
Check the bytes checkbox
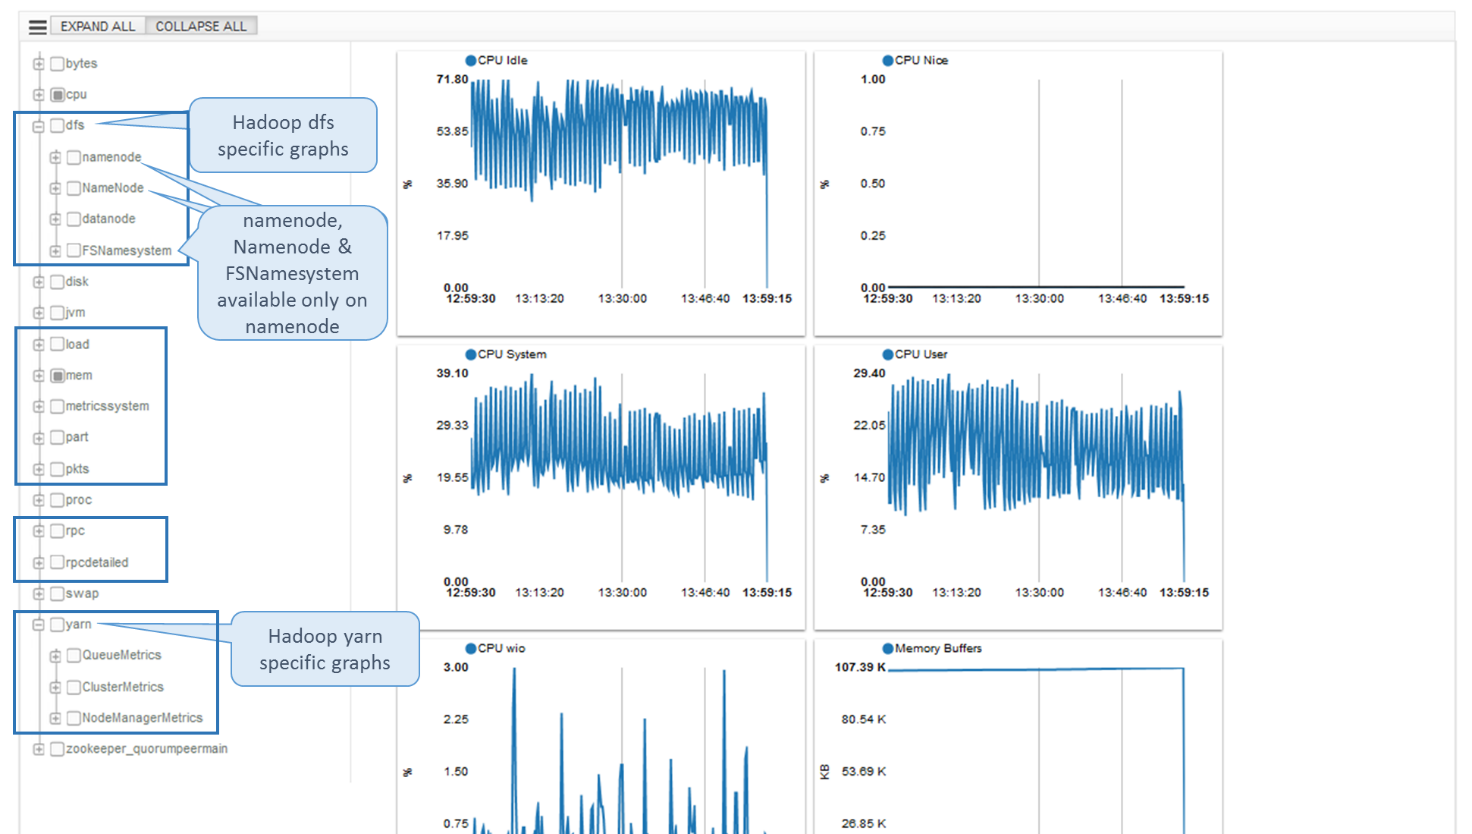click(57, 64)
